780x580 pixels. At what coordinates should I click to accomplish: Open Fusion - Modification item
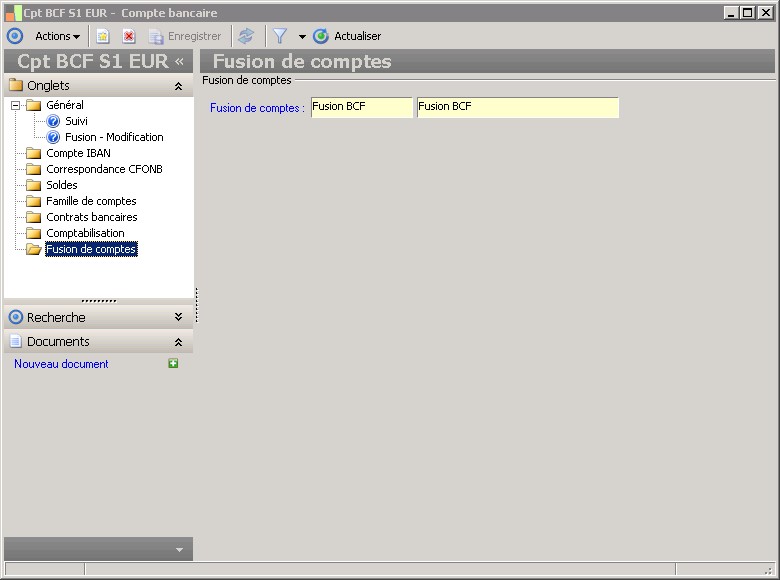pos(114,137)
